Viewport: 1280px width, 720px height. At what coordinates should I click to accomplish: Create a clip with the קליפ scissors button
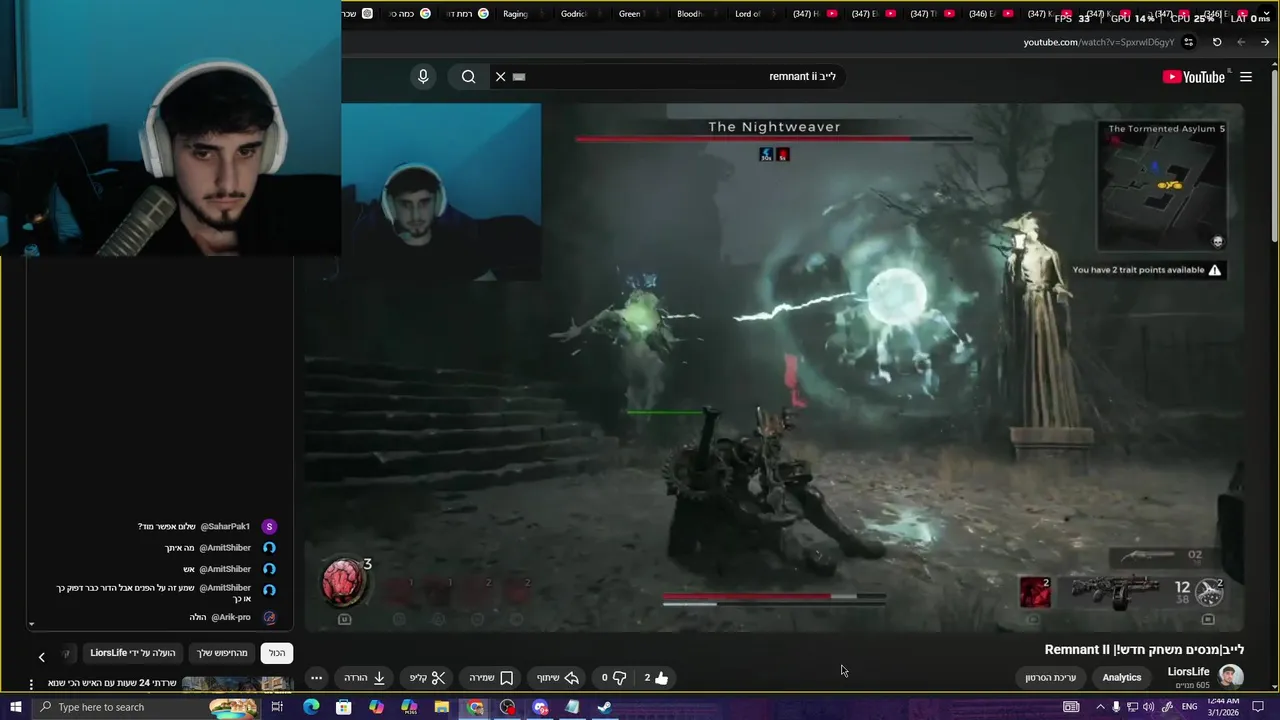coord(427,677)
